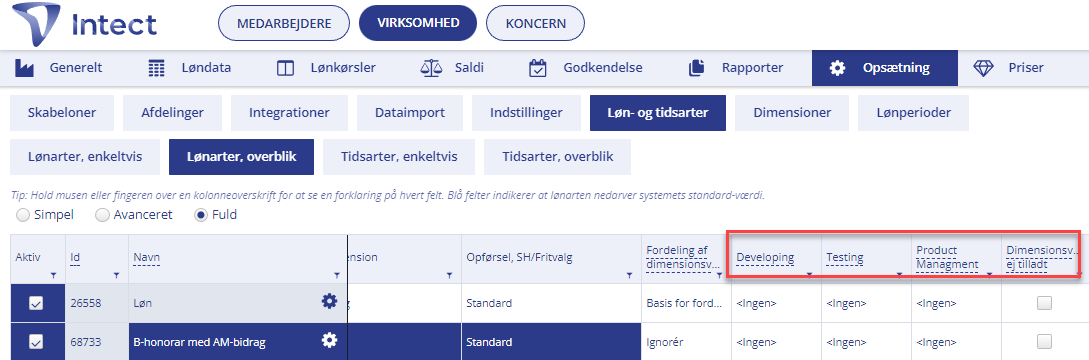1089x360 pixels.
Task: Click the factory icon beside Generelt
Action: click(24, 68)
